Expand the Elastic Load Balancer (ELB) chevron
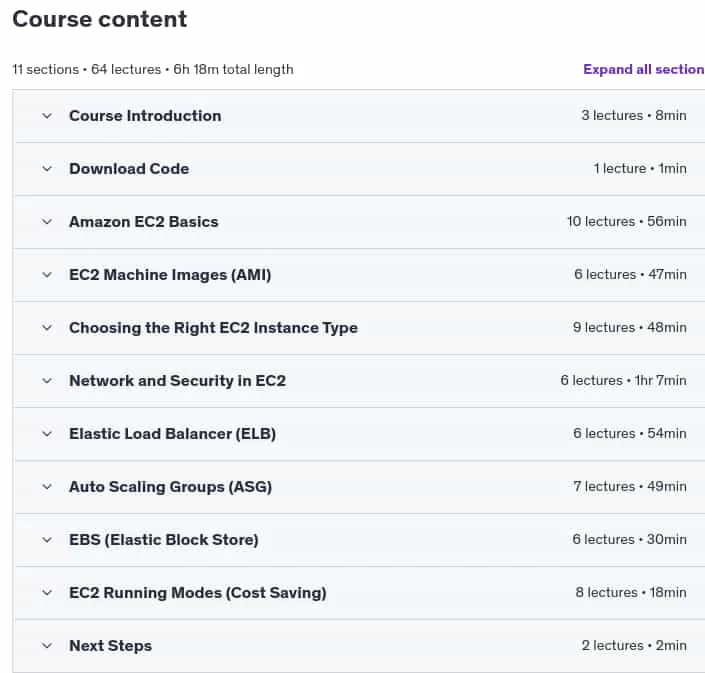Image resolution: width=705 pixels, height=673 pixels. pyautogui.click(x=47, y=434)
